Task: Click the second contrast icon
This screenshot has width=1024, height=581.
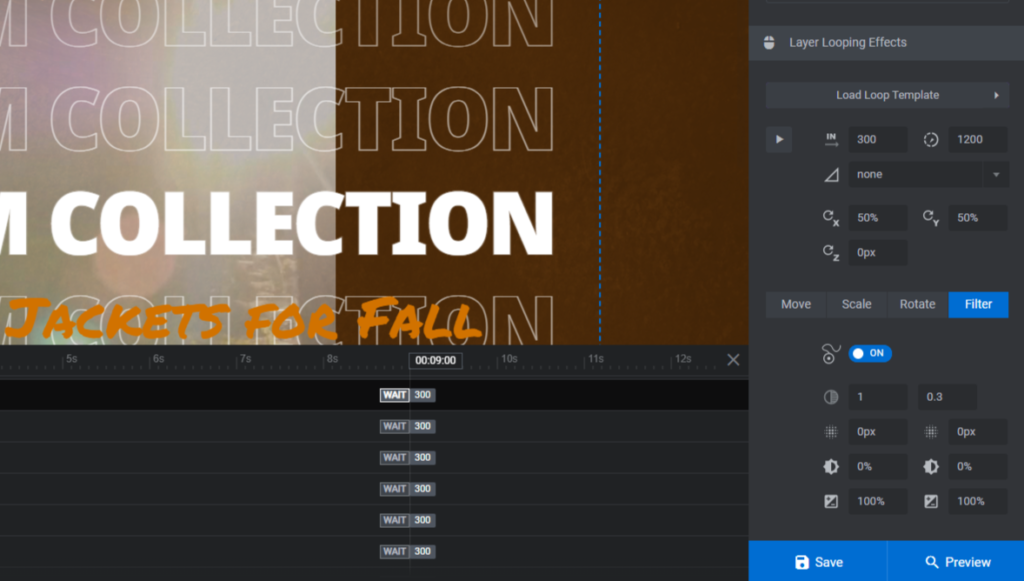Action: pyautogui.click(x=931, y=501)
